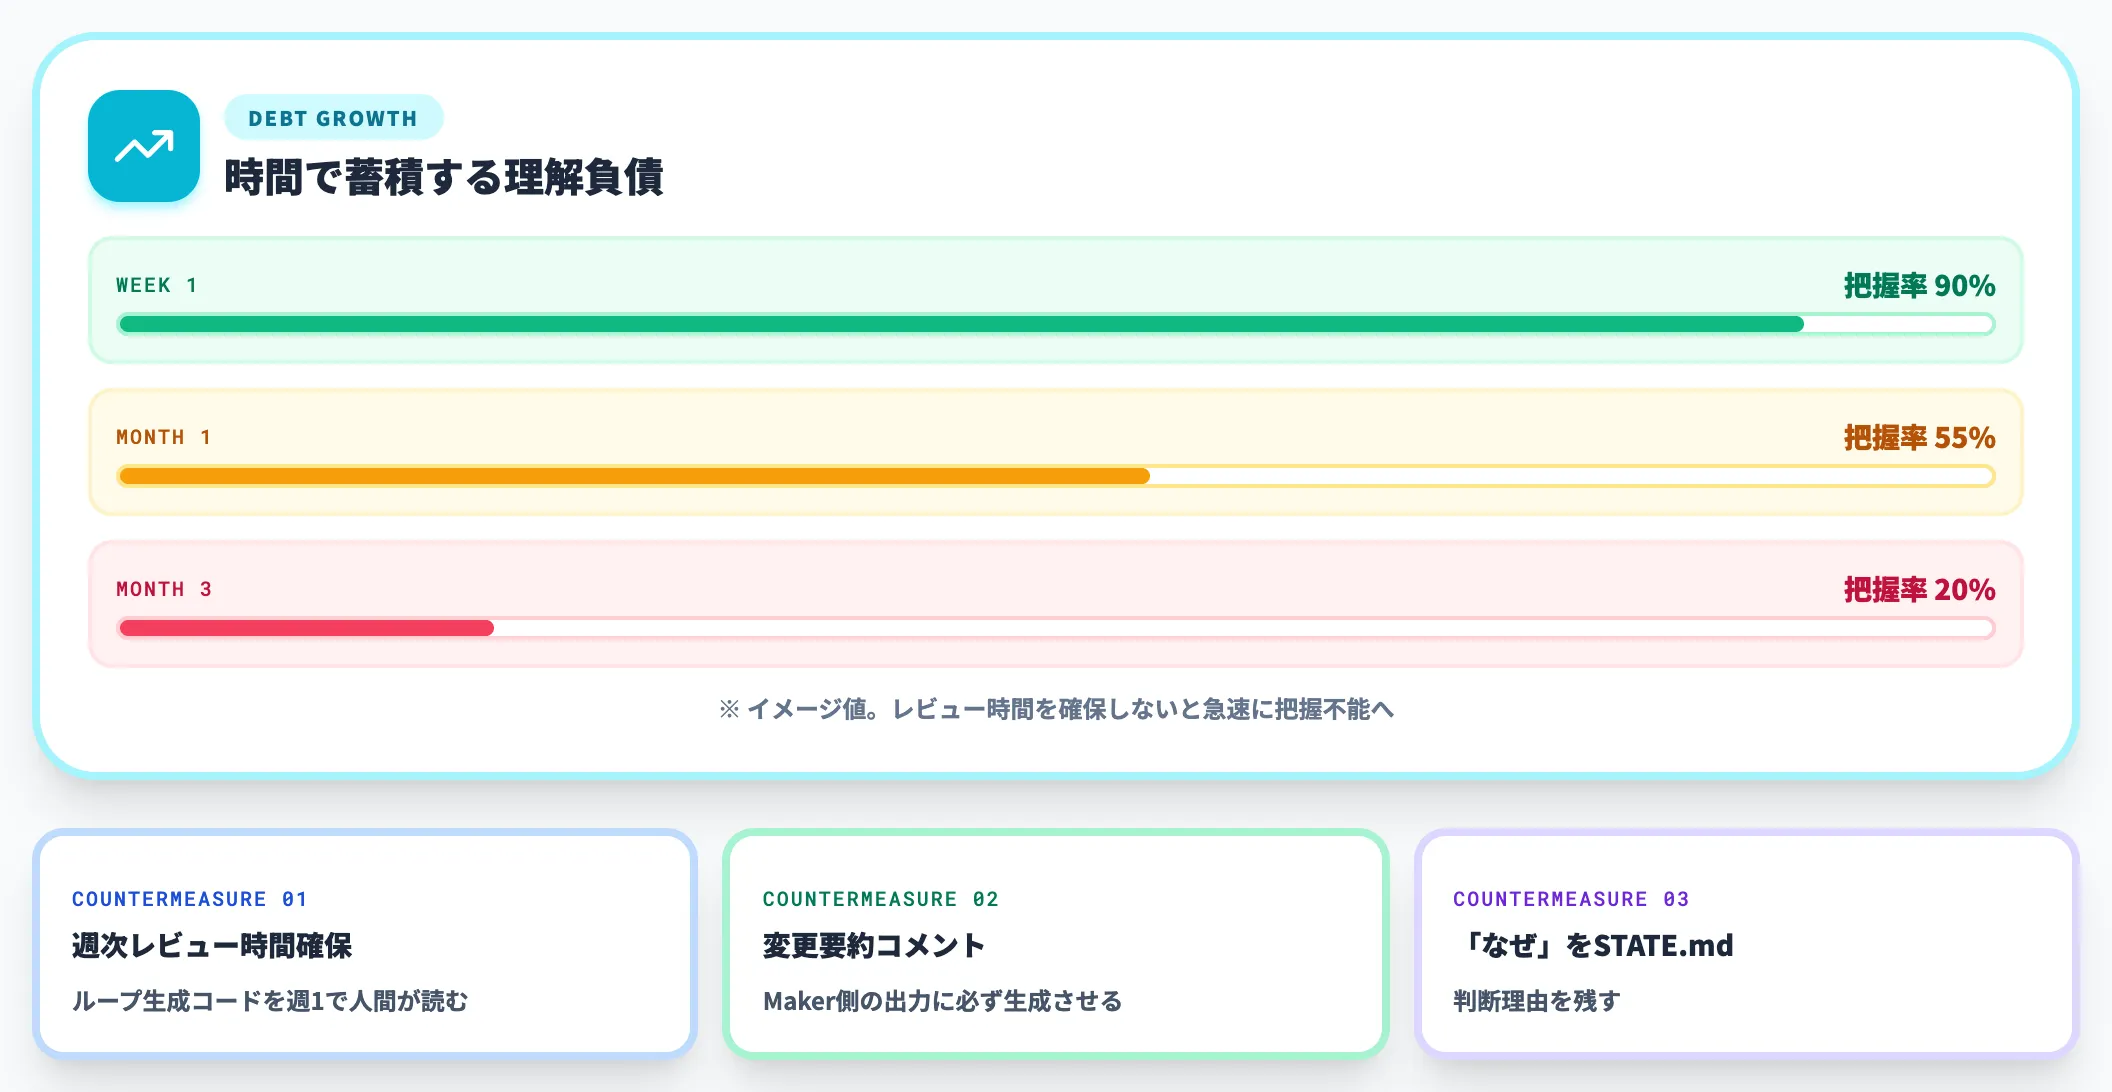Viewport: 2112px width, 1092px height.
Task: Click the 把握率 20% value
Action: click(x=1919, y=590)
